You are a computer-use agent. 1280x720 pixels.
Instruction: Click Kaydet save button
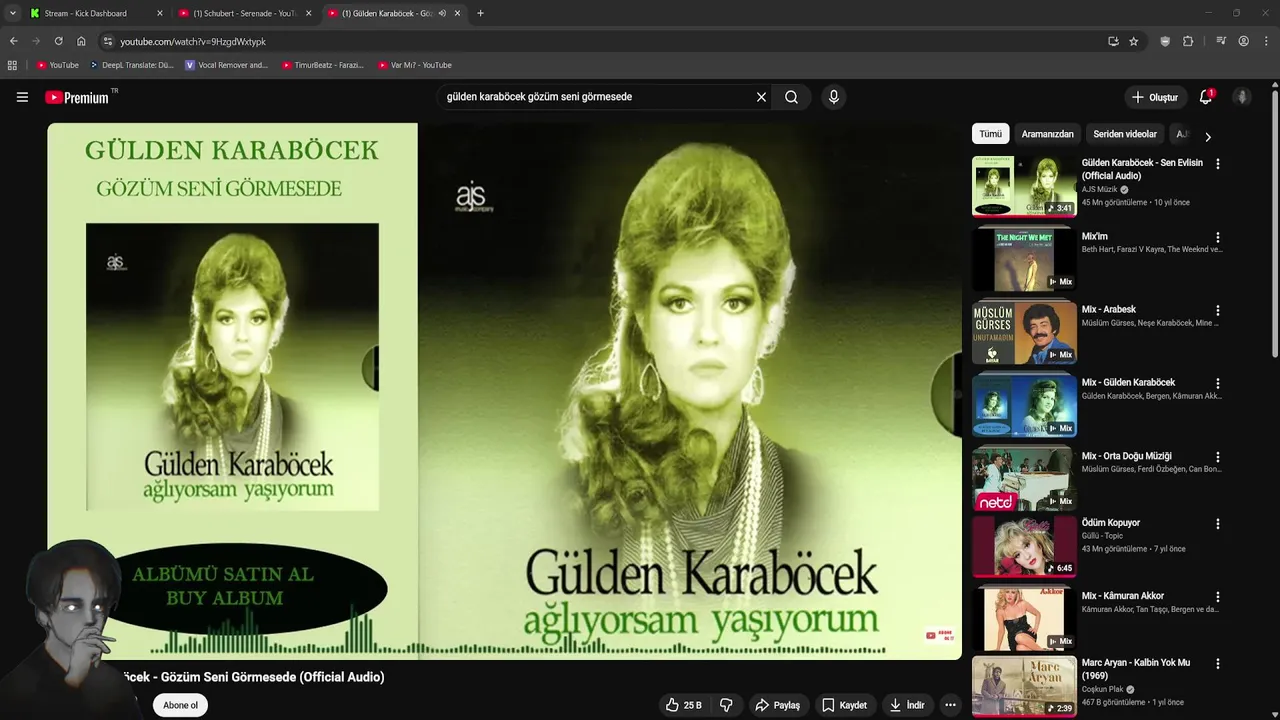click(844, 705)
